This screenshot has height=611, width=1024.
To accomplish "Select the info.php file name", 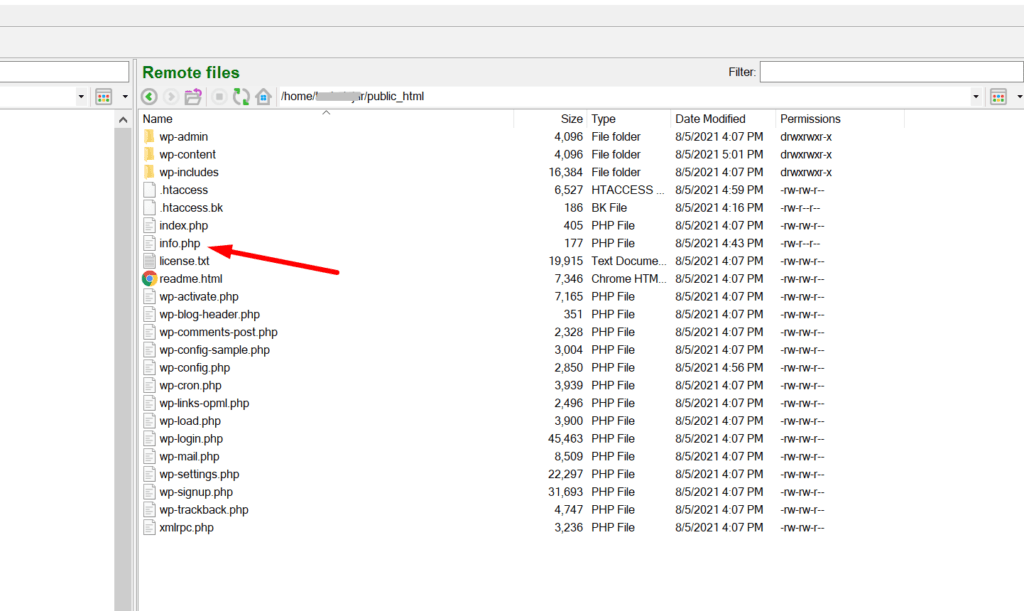I will tap(180, 243).
